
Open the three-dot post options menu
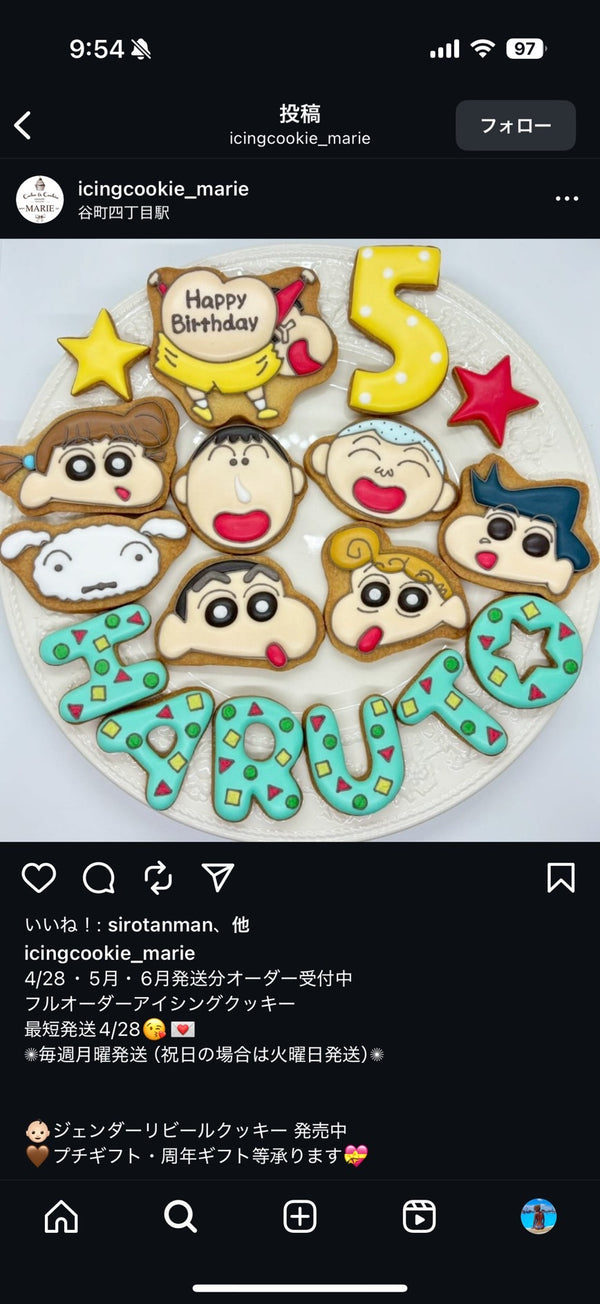coord(567,199)
